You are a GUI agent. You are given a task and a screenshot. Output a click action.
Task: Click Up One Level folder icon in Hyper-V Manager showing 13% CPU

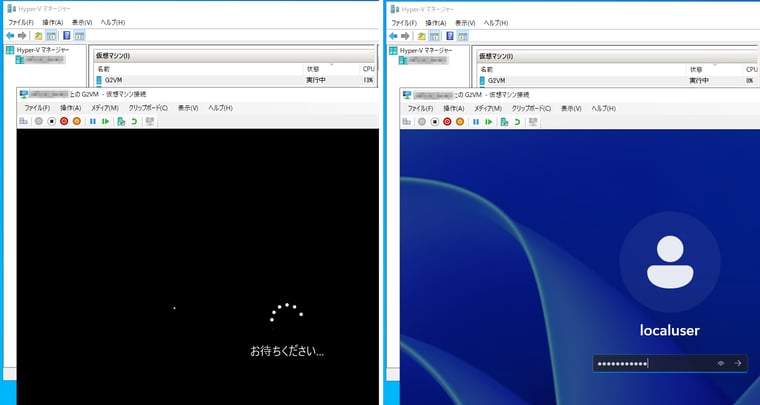coord(38,36)
